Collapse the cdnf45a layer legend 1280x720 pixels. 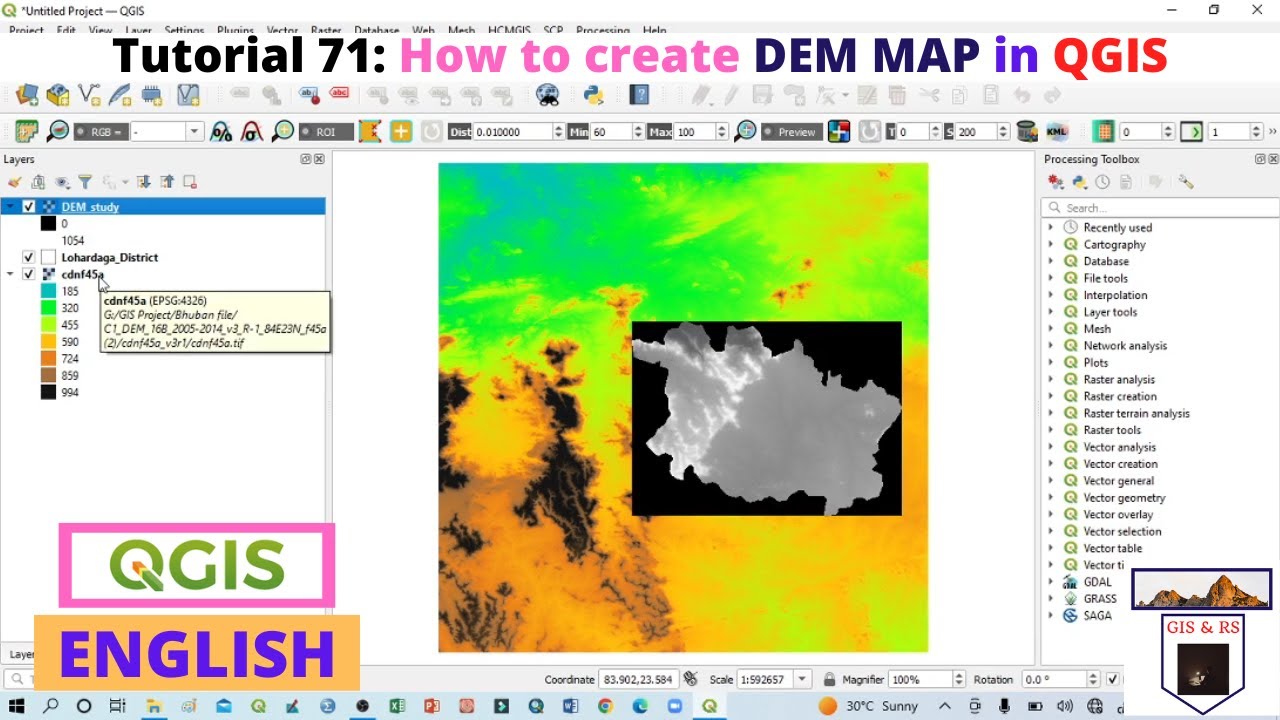click(10, 274)
